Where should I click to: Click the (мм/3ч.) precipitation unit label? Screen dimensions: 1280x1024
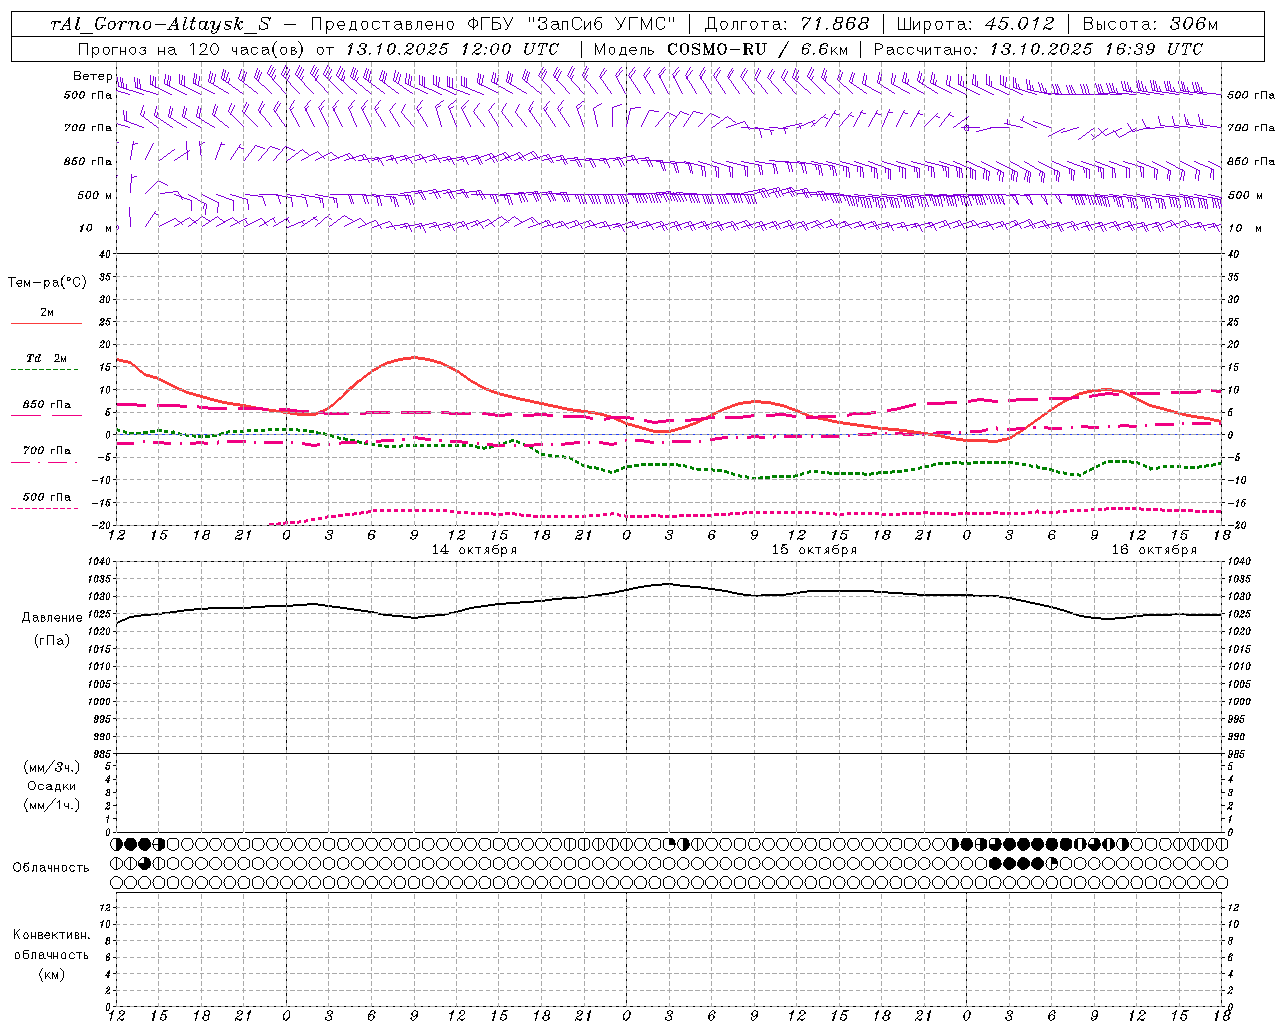coord(52,768)
